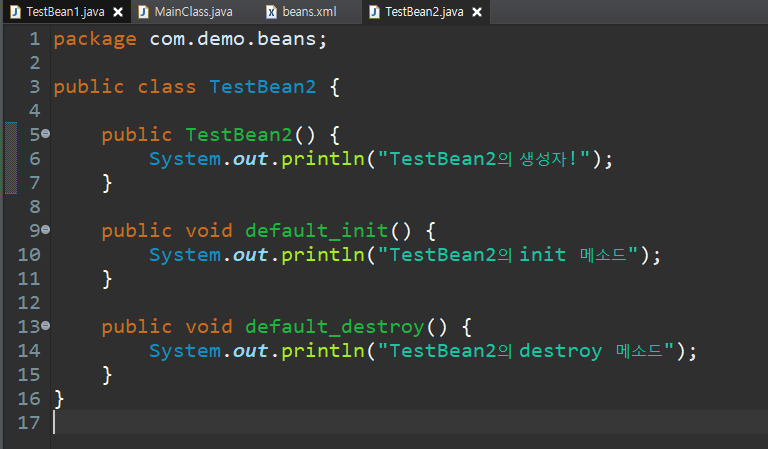The image size is (768, 449).
Task: Click line number 10 in the gutter
Action: (29, 255)
